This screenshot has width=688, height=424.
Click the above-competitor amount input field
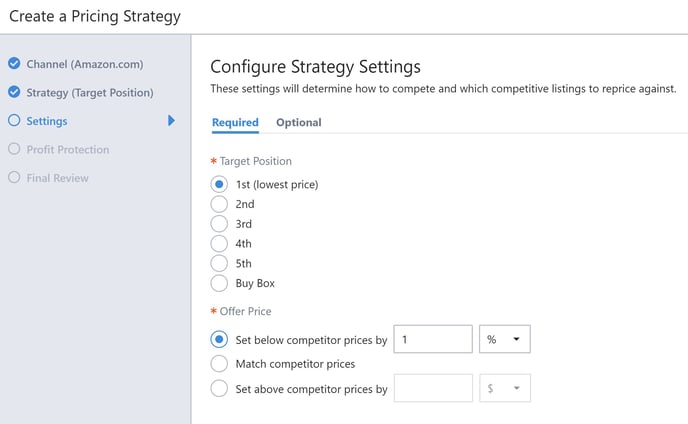433,389
